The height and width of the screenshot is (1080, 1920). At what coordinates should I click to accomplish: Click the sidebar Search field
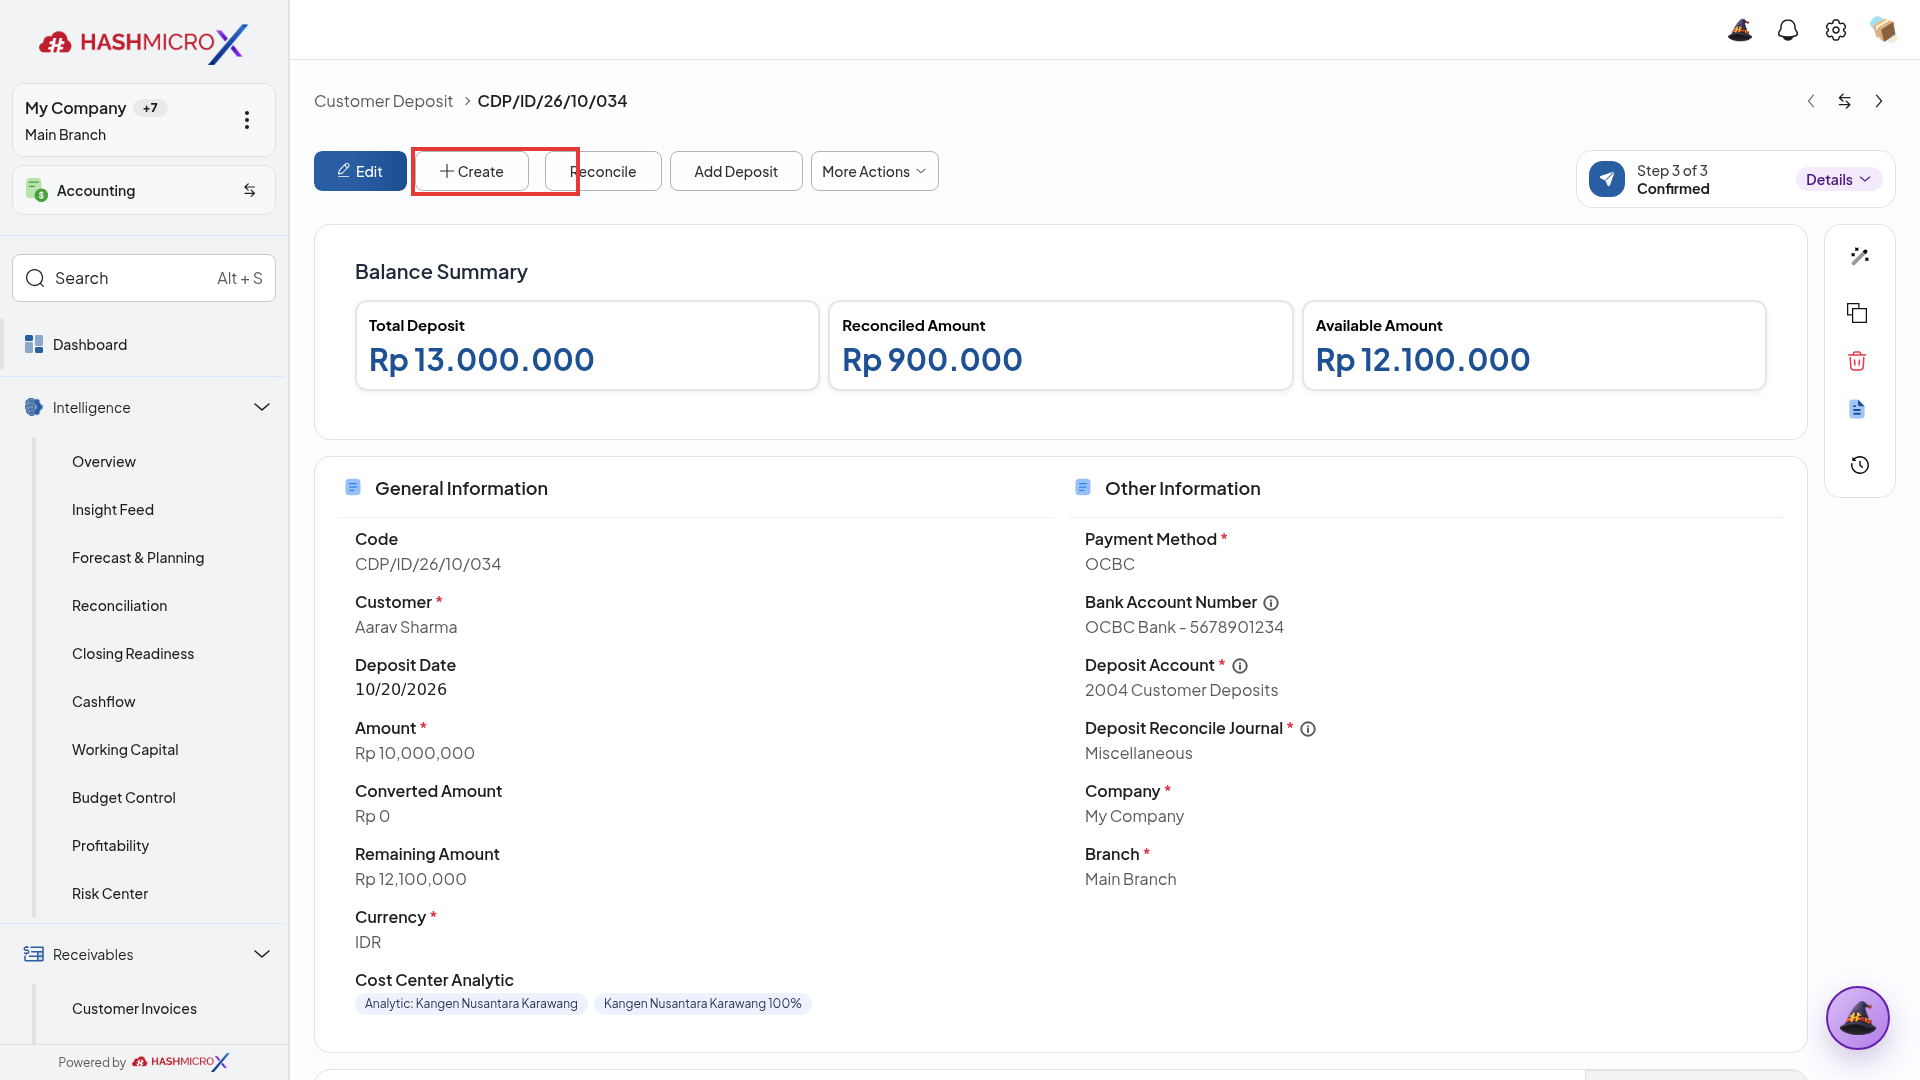[144, 278]
